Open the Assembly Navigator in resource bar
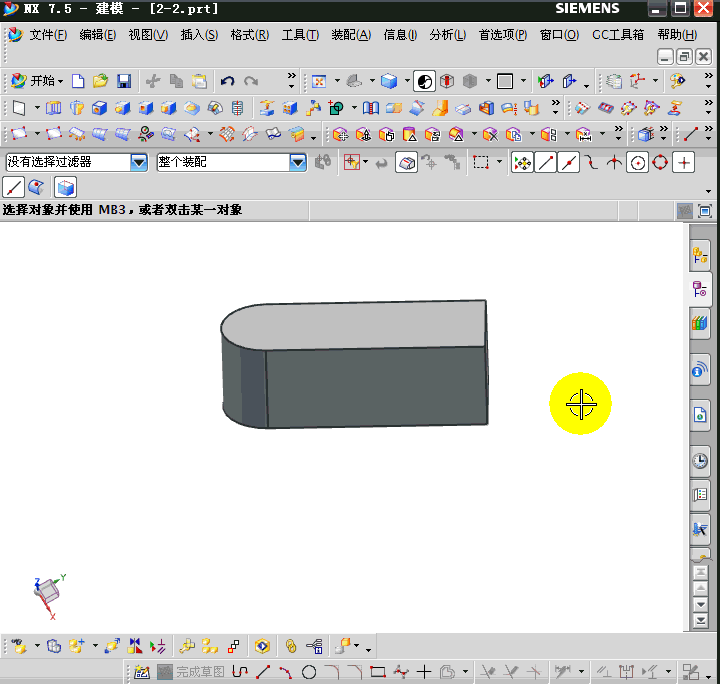 click(x=700, y=255)
